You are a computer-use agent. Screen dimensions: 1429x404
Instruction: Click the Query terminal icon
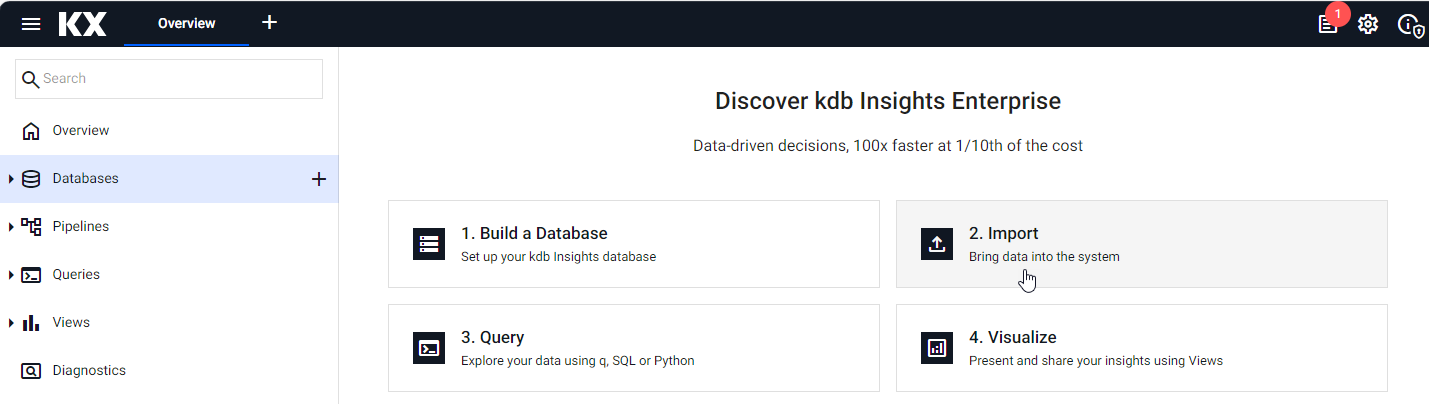click(429, 348)
